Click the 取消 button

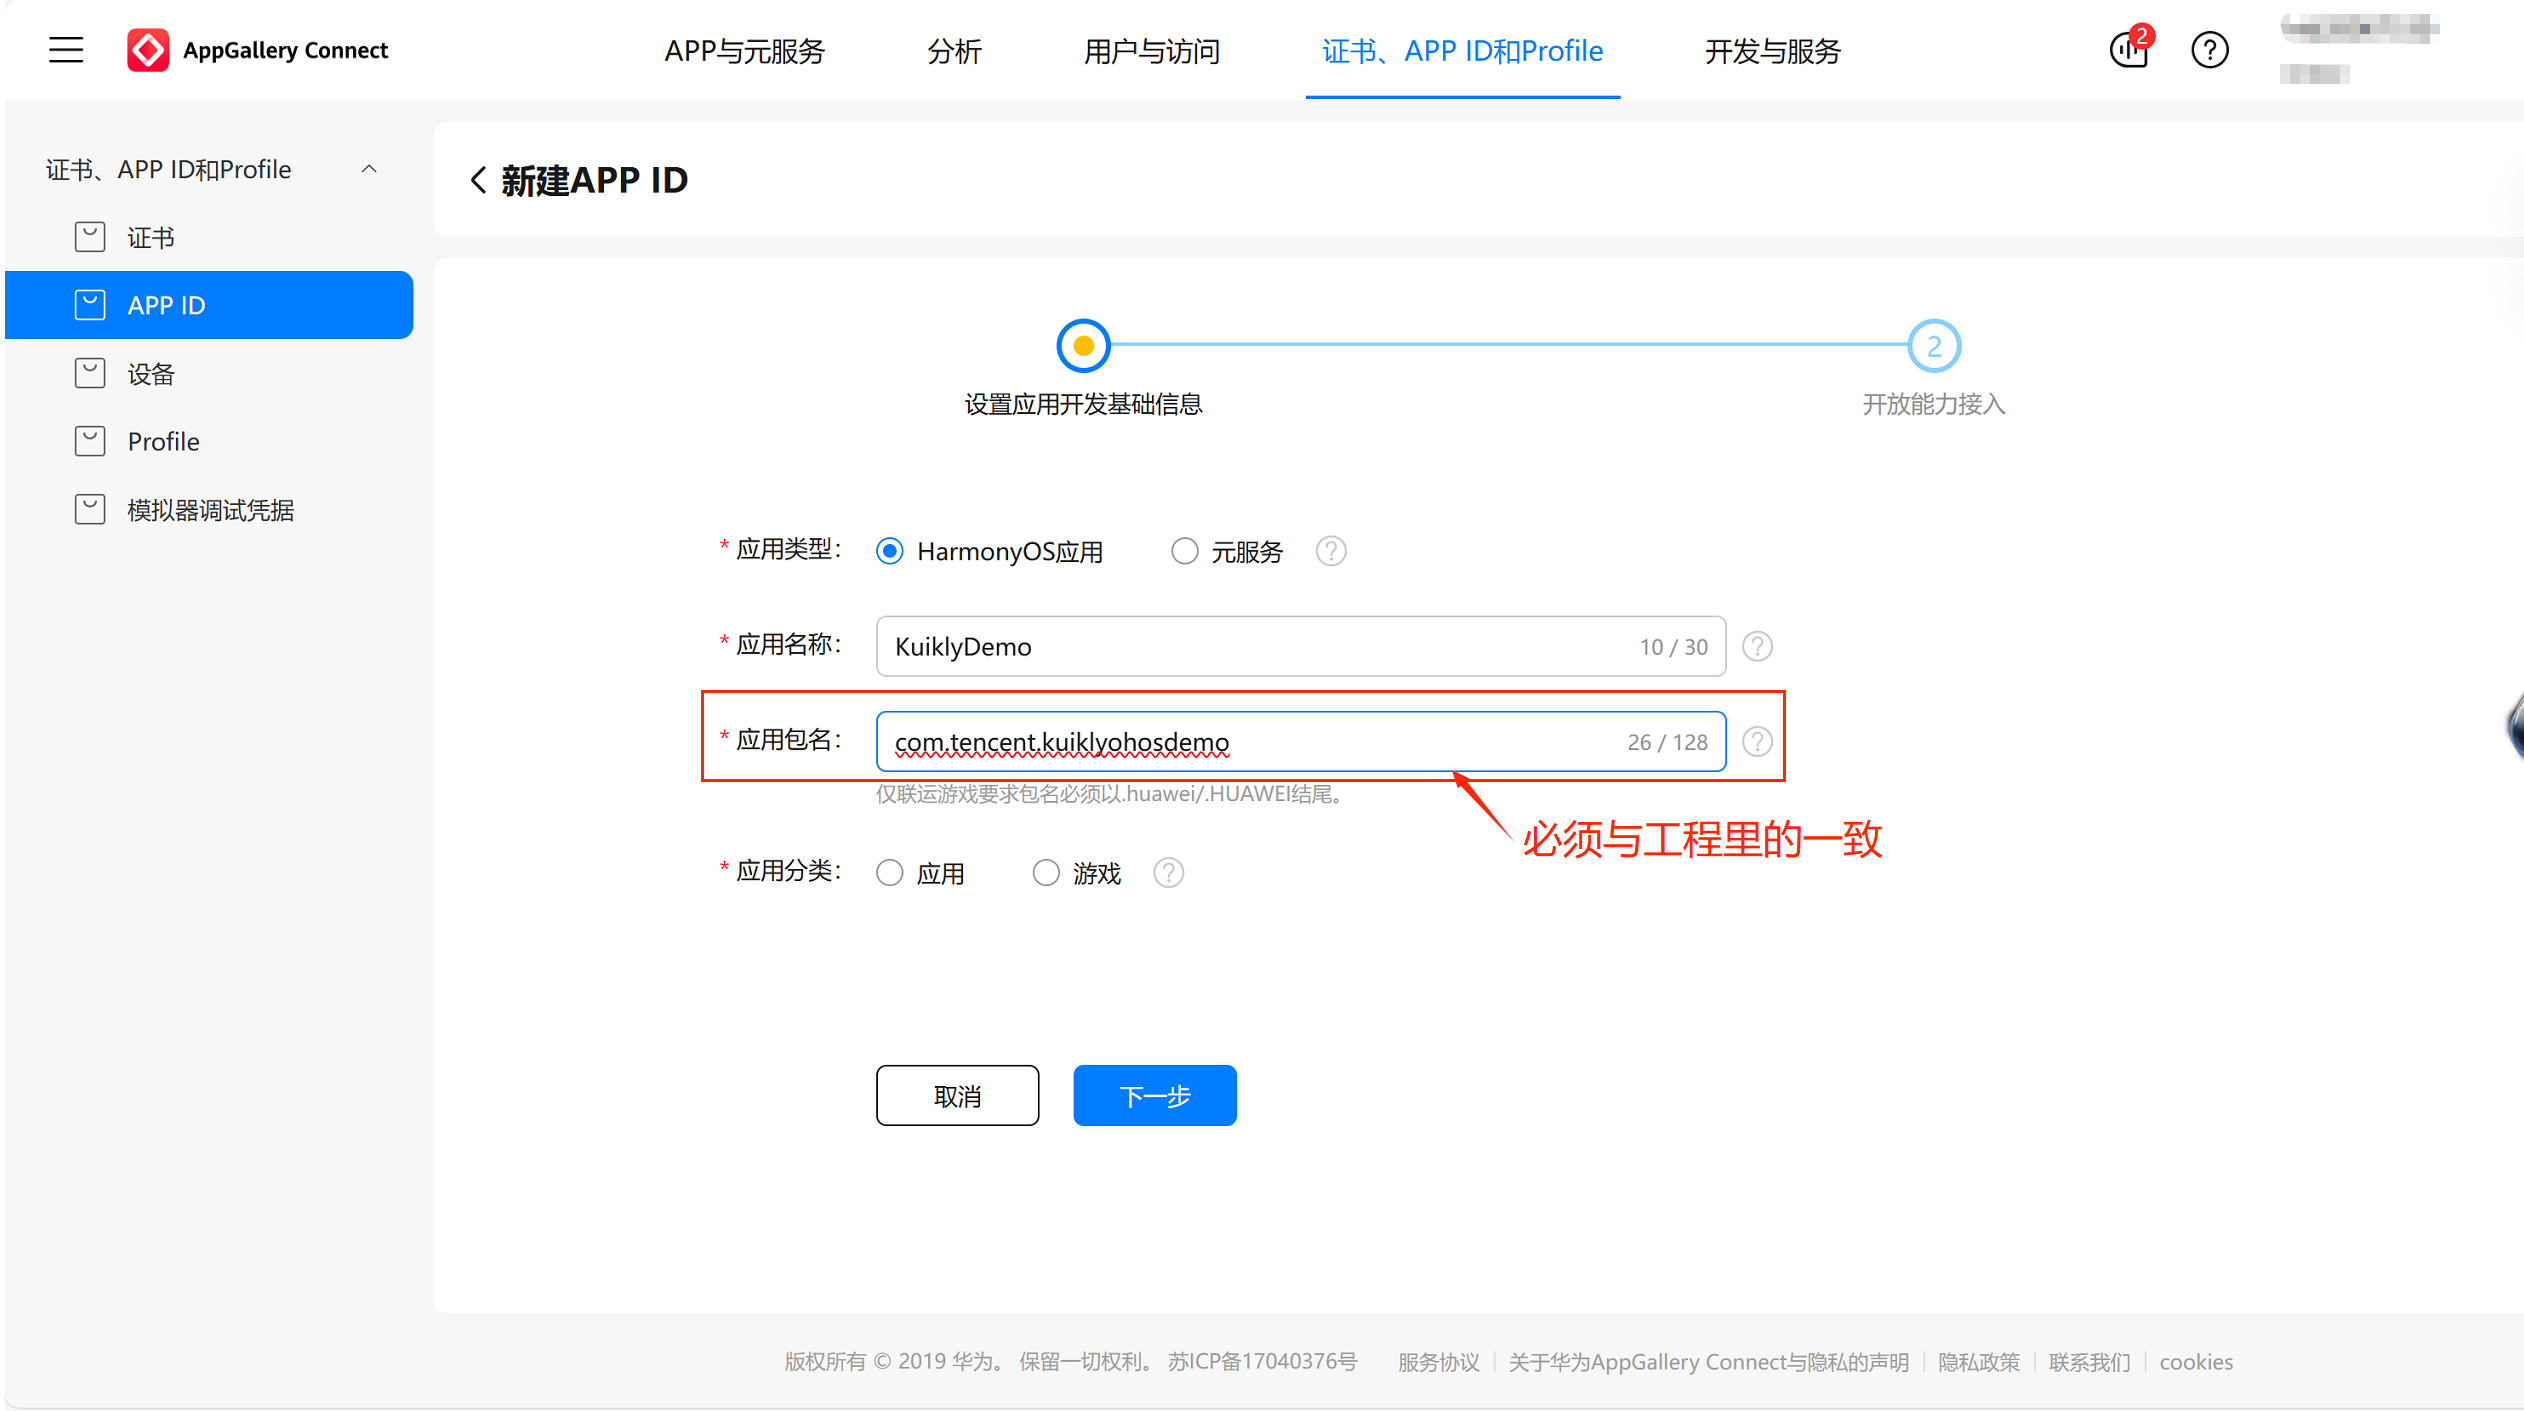point(957,1096)
